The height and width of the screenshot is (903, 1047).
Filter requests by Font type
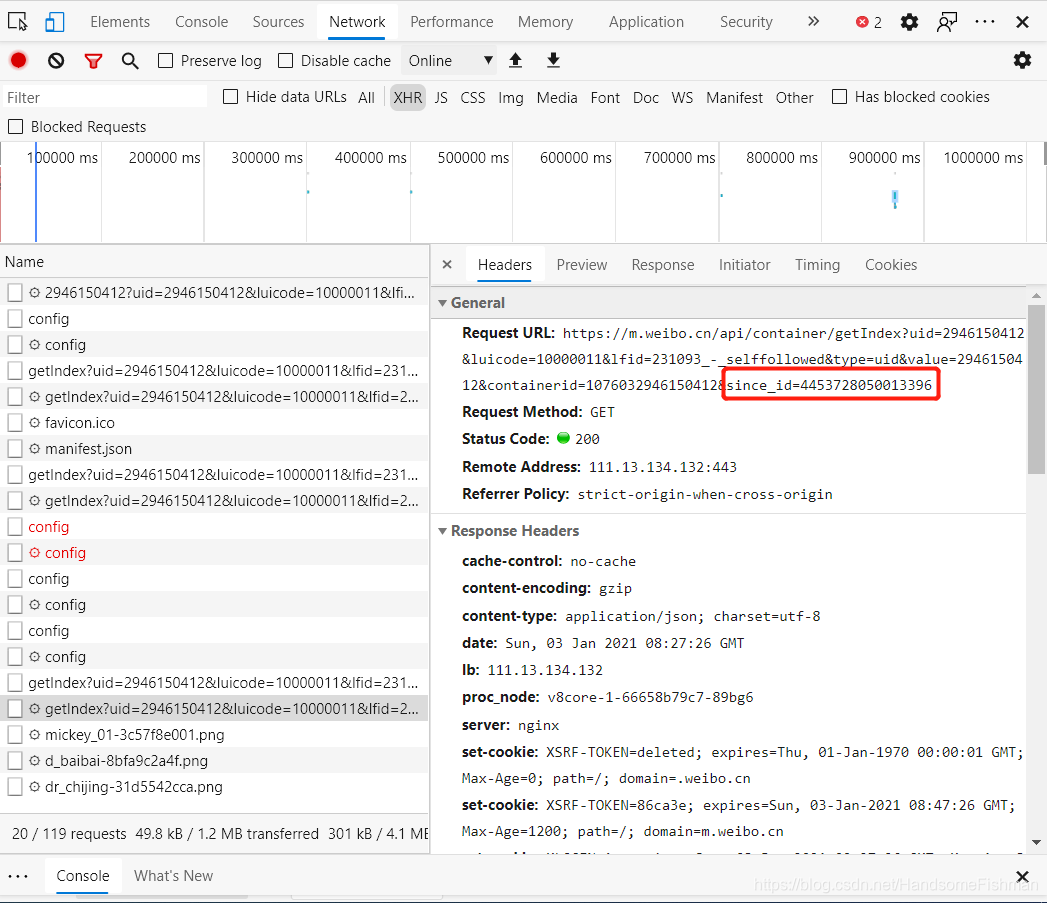click(605, 98)
